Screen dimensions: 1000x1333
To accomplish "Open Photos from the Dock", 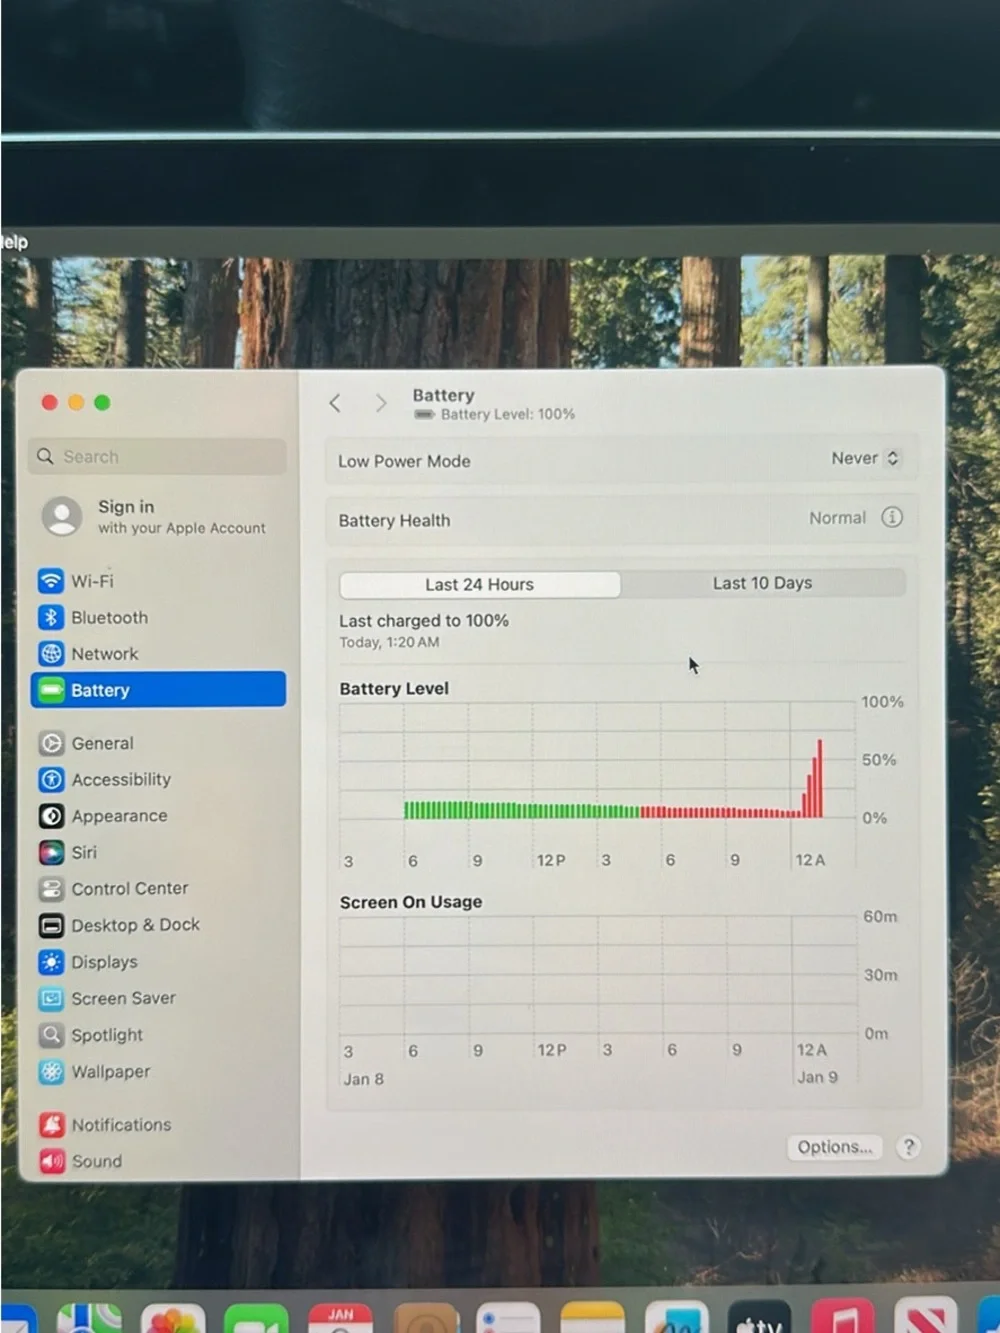I will click(173, 1319).
